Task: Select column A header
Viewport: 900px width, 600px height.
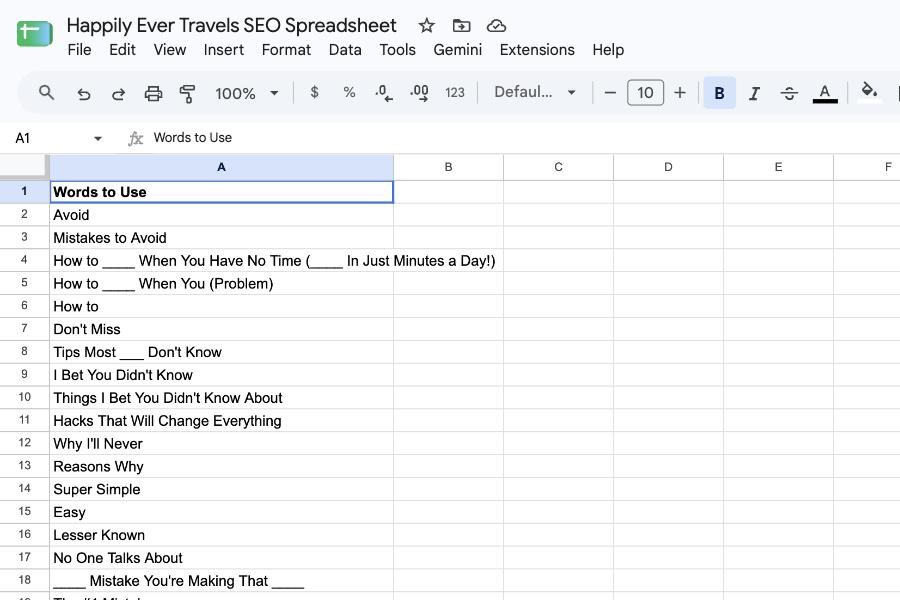Action: pyautogui.click(x=222, y=167)
